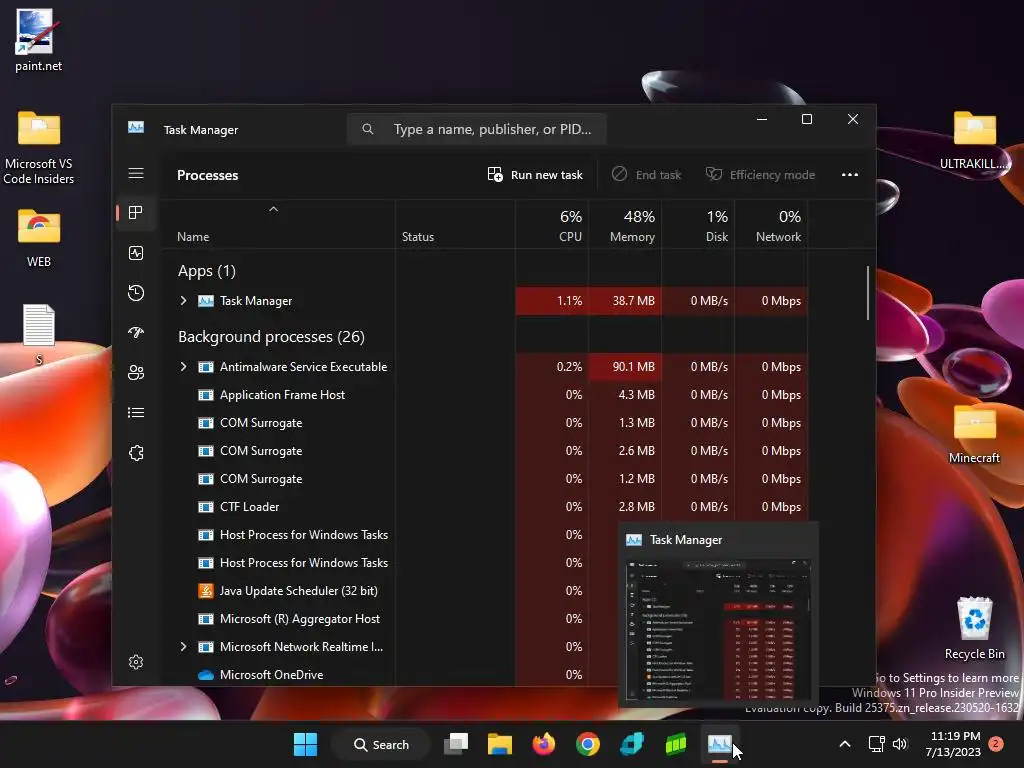The width and height of the screenshot is (1024, 768).
Task: Expand Microsoft Network Realtime process group
Action: [x=184, y=647]
